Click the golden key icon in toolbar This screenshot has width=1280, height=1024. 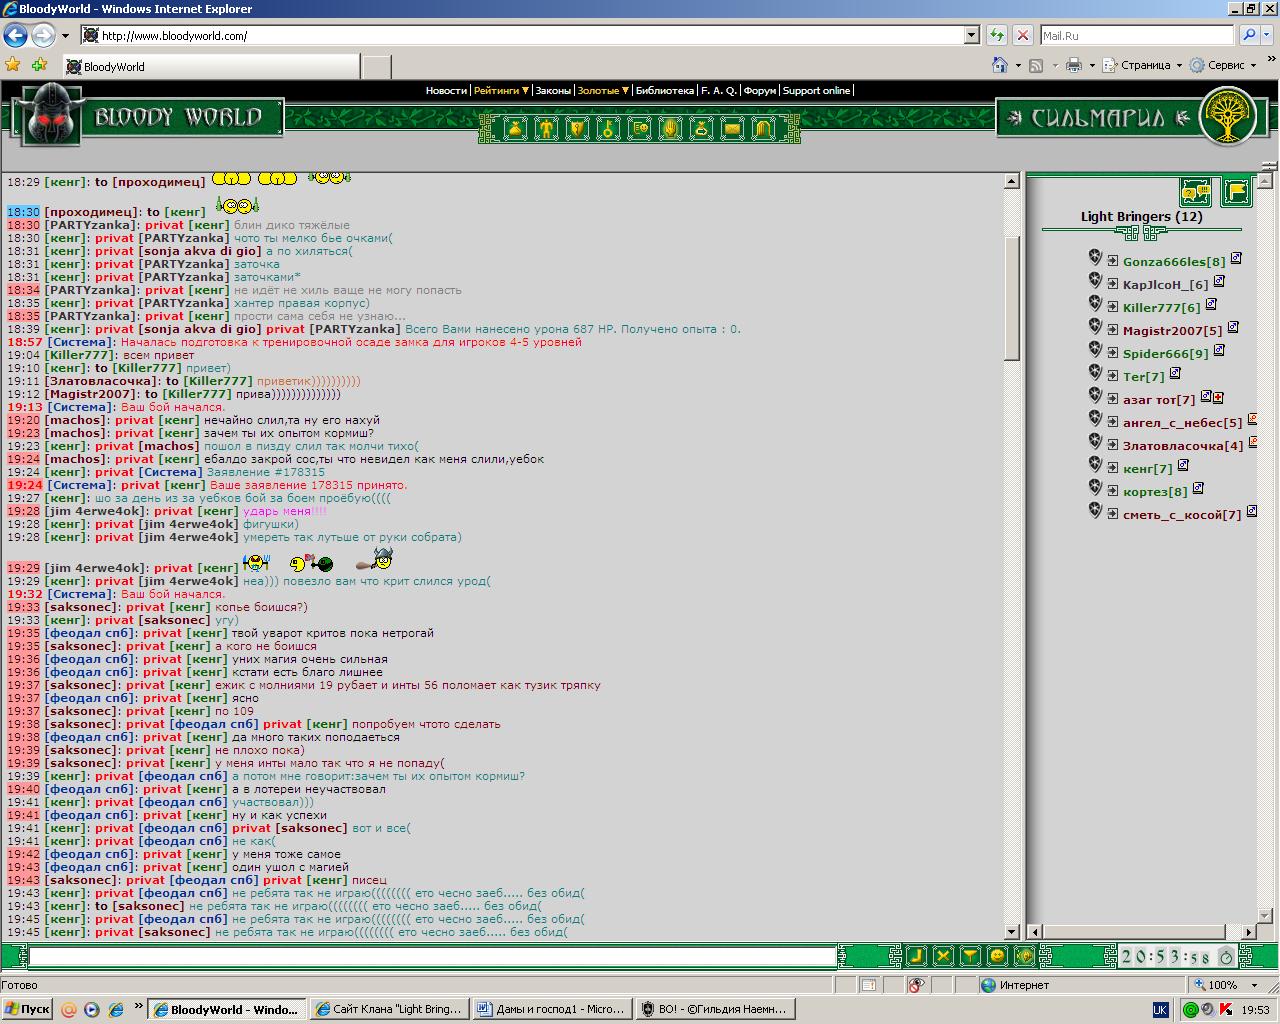(x=607, y=129)
